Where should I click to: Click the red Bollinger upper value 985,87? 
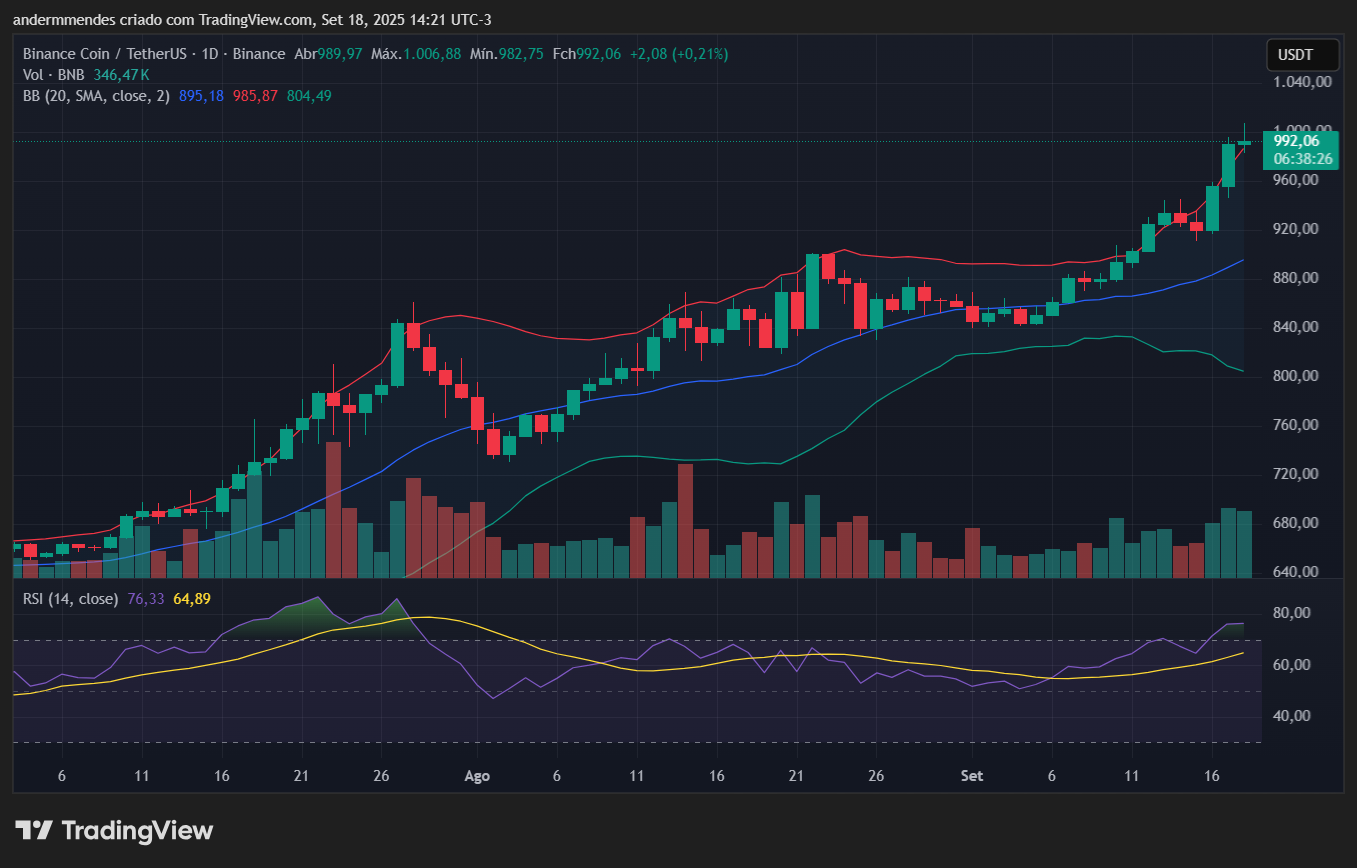pyautogui.click(x=254, y=96)
